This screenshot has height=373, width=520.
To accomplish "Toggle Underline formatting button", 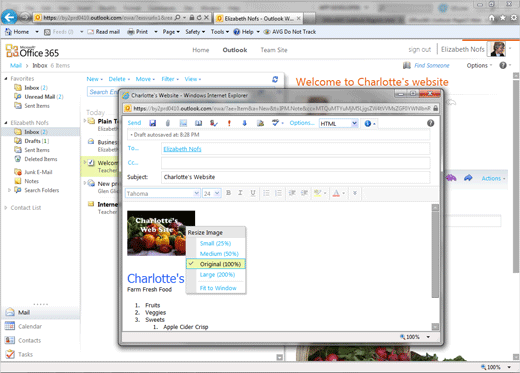I will click(253, 193).
